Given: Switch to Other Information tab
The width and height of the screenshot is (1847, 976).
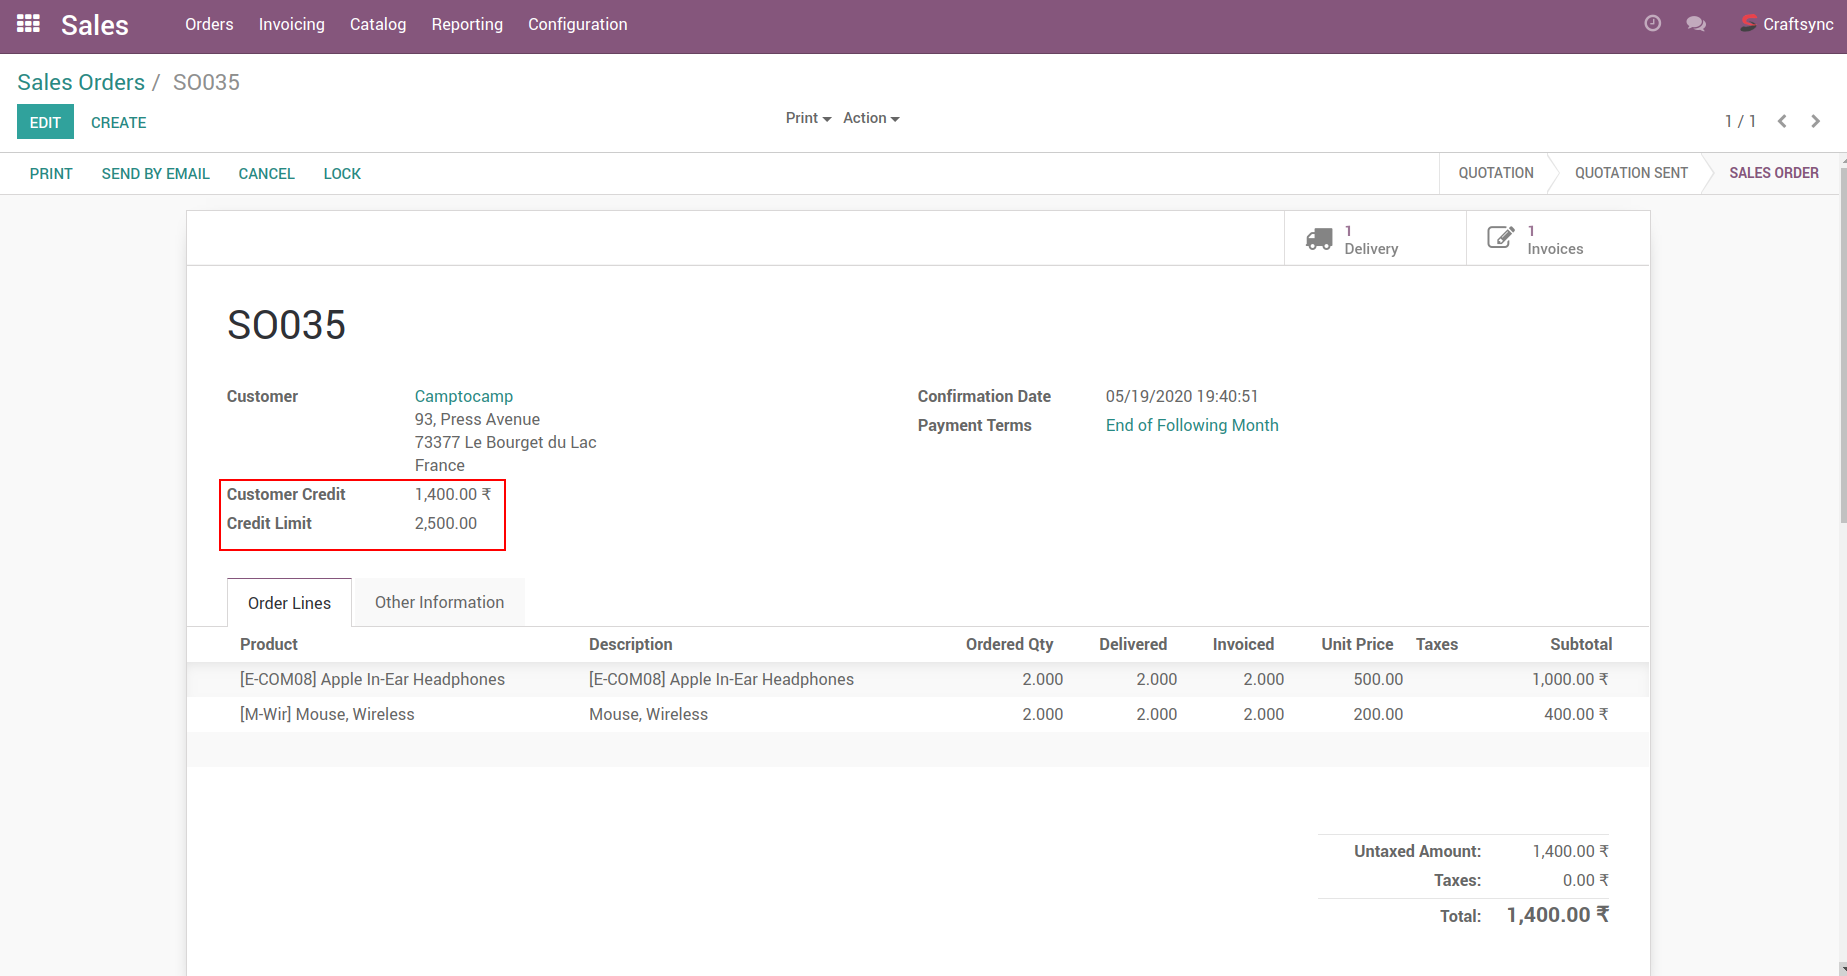Looking at the screenshot, I should pos(439,602).
